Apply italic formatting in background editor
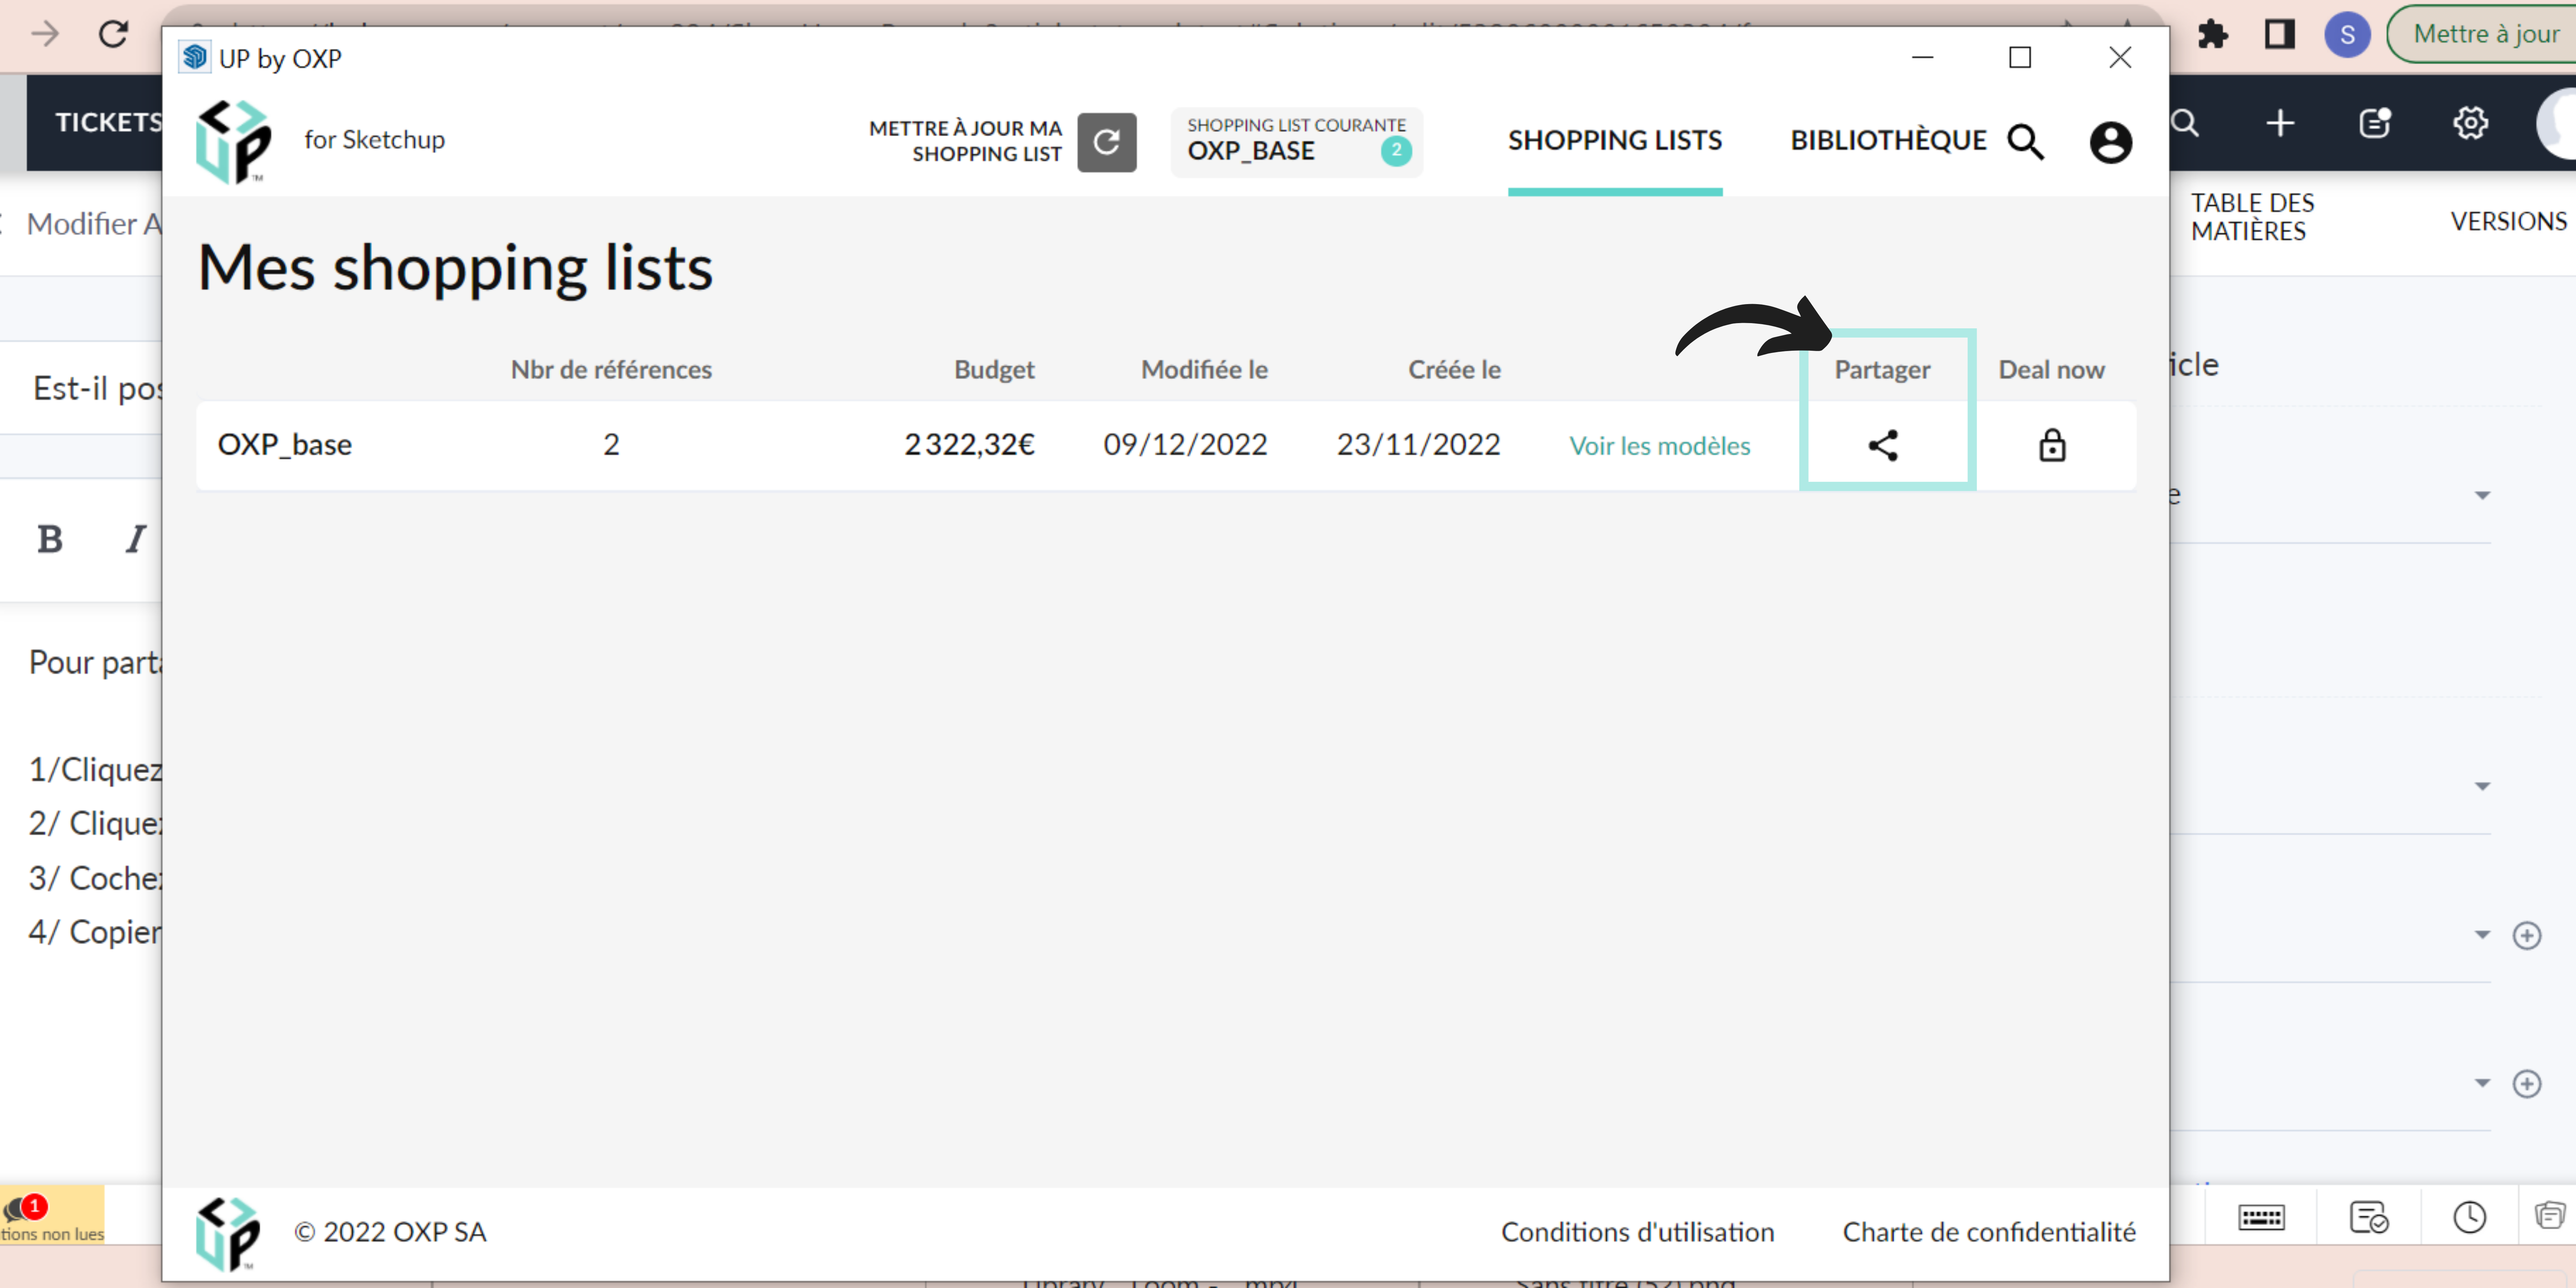2576x1288 pixels. pos(136,539)
